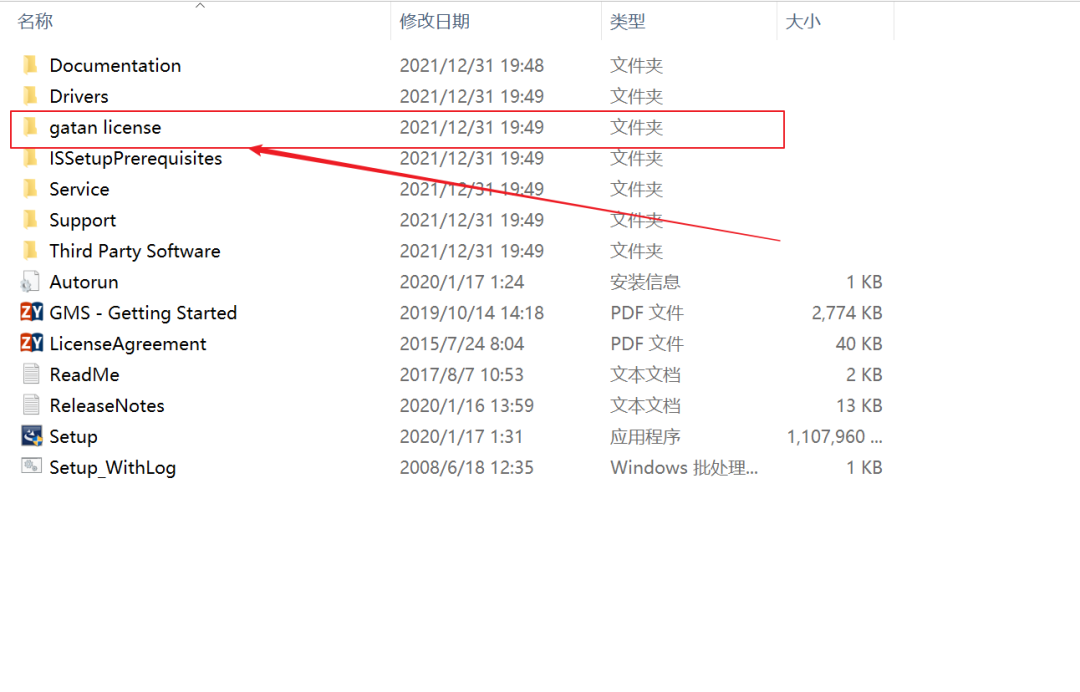Select the ReleaseNotes file name
The image size is (1080, 692).
pos(107,406)
